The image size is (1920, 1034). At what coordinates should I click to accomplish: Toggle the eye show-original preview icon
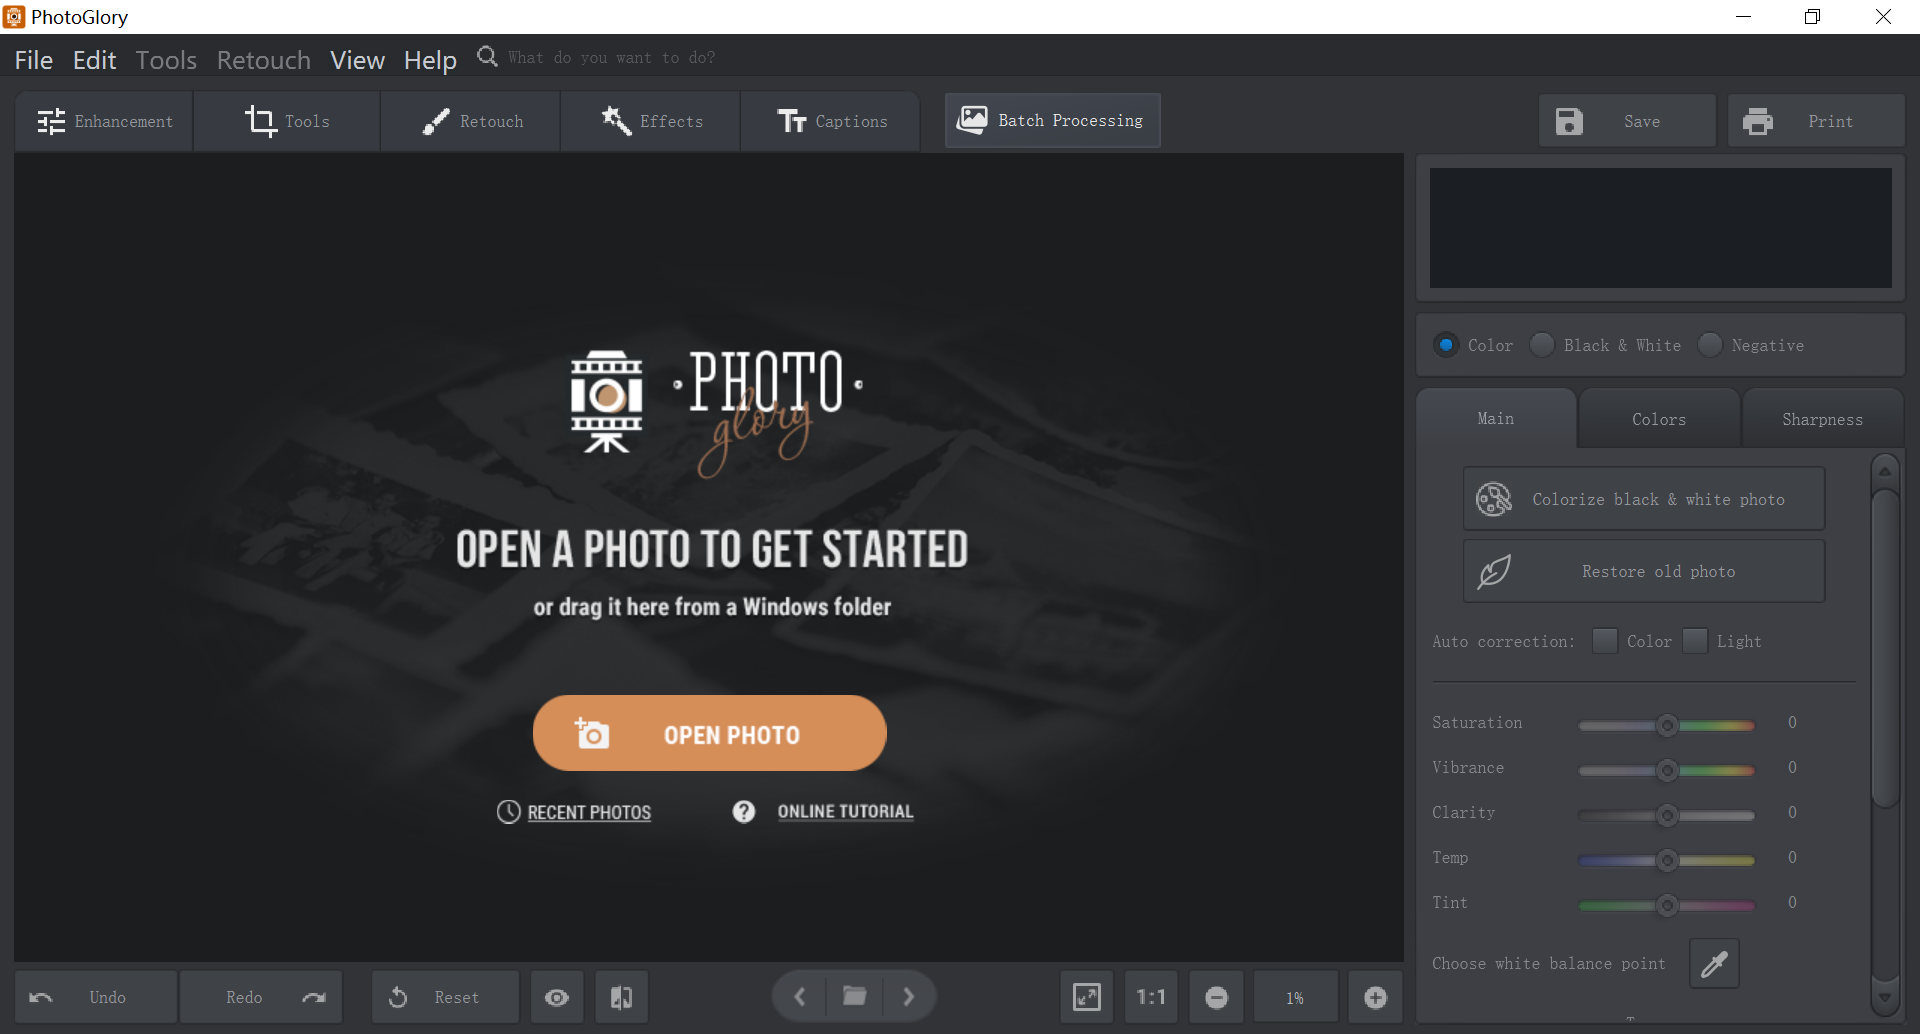(557, 997)
